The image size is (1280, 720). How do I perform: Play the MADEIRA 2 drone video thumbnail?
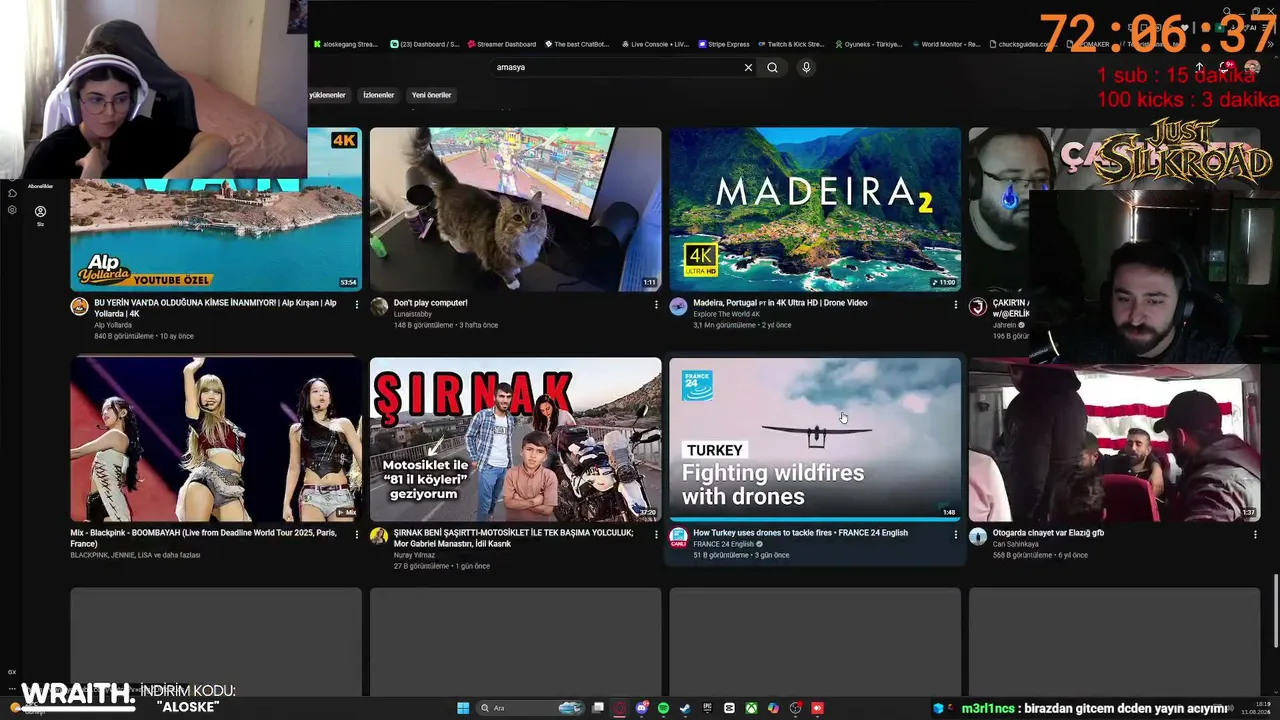pos(815,209)
